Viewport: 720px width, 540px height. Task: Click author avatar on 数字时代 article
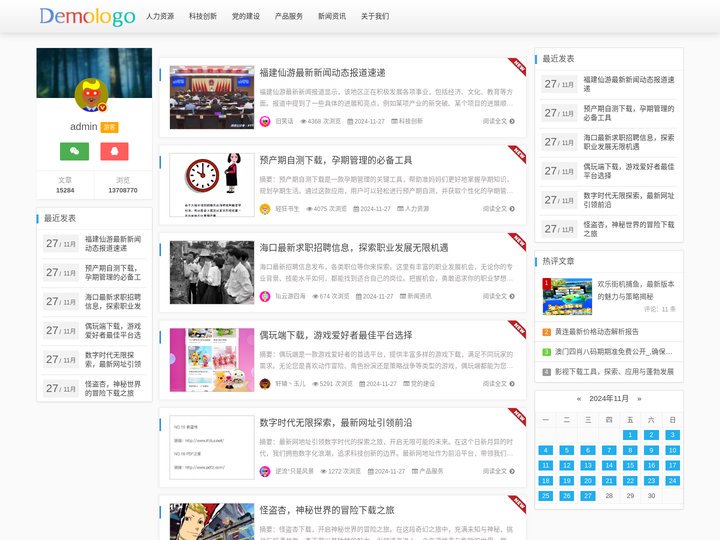[x=265, y=471]
